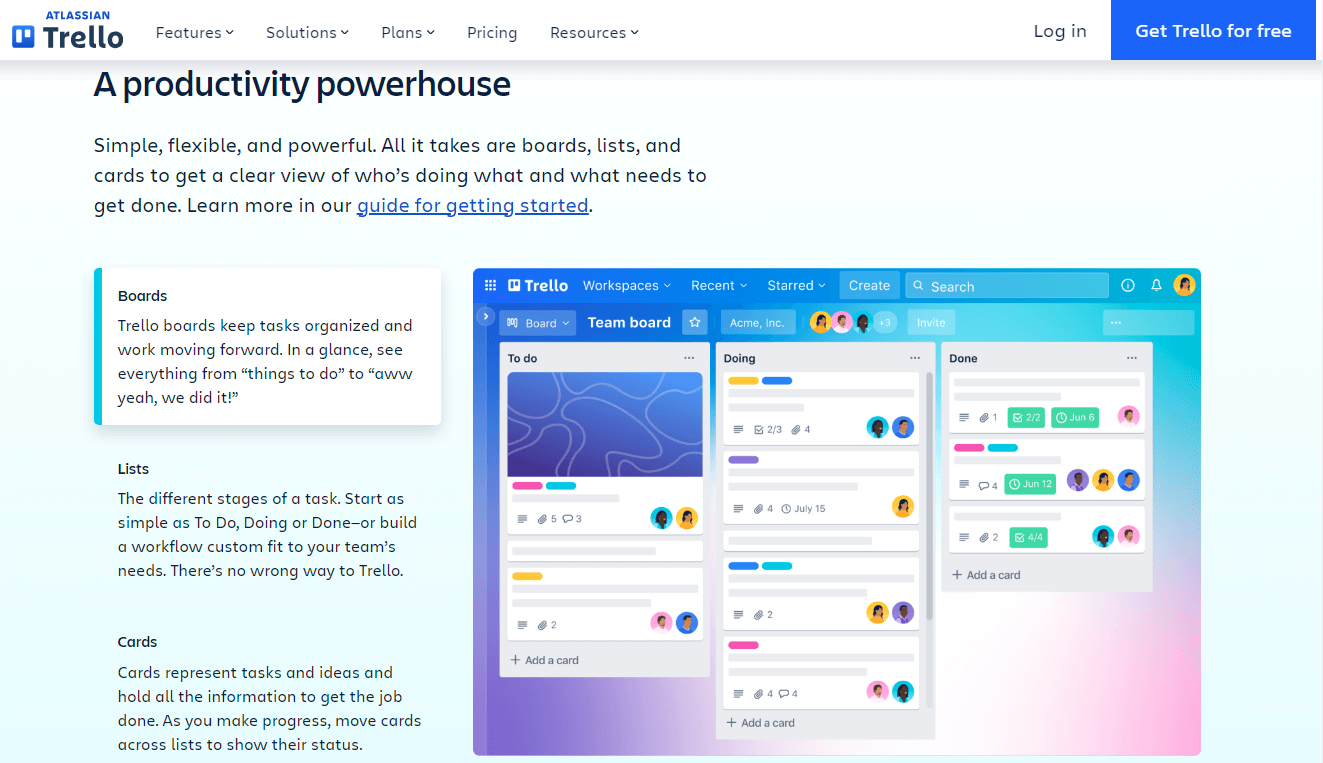Click the Create button in board header
Screen dimensions: 1323x763
[869, 285]
